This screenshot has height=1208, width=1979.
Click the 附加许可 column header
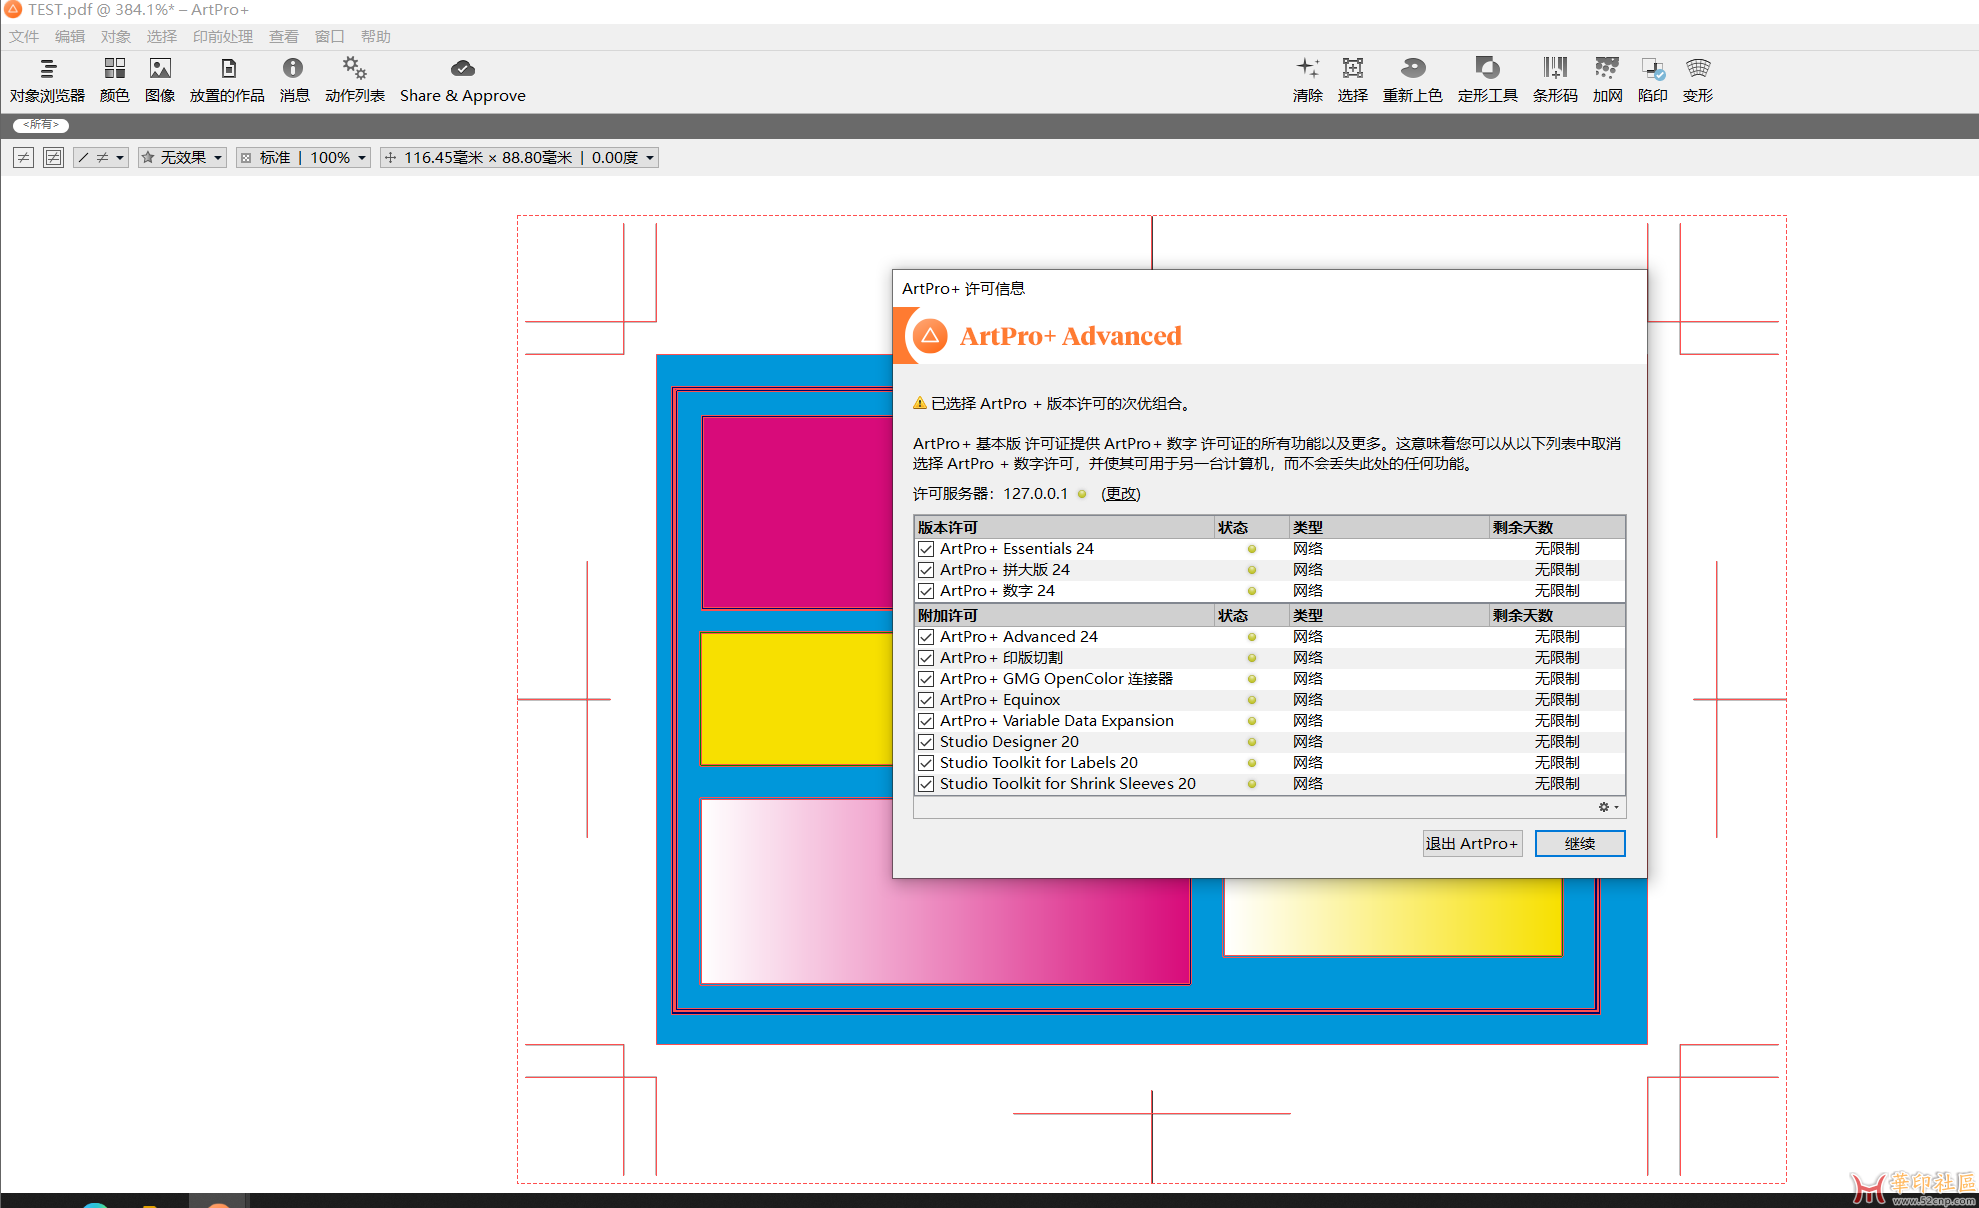tap(1064, 615)
